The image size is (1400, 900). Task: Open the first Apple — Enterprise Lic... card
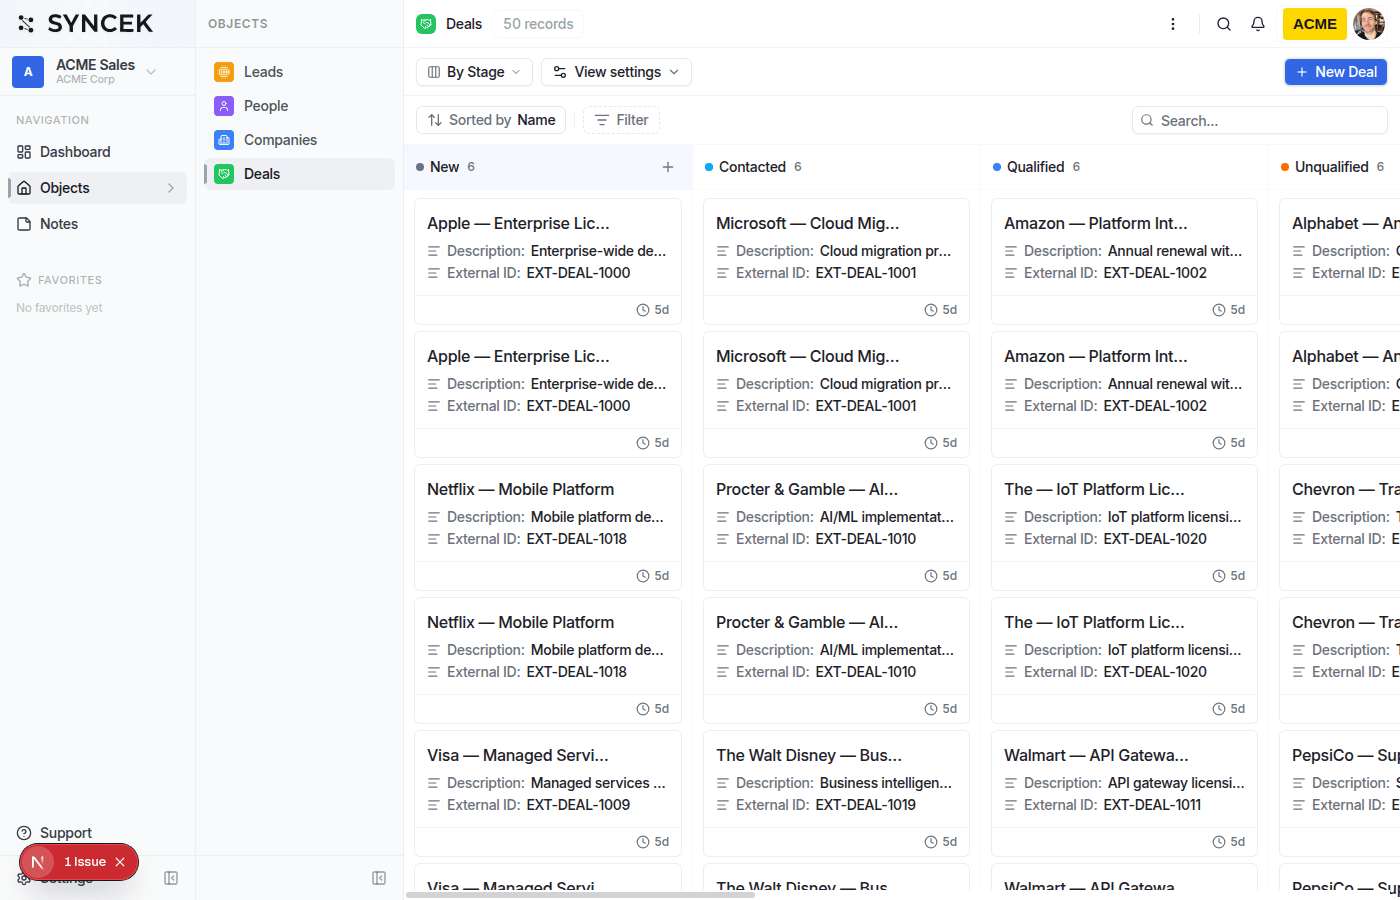coord(548,261)
